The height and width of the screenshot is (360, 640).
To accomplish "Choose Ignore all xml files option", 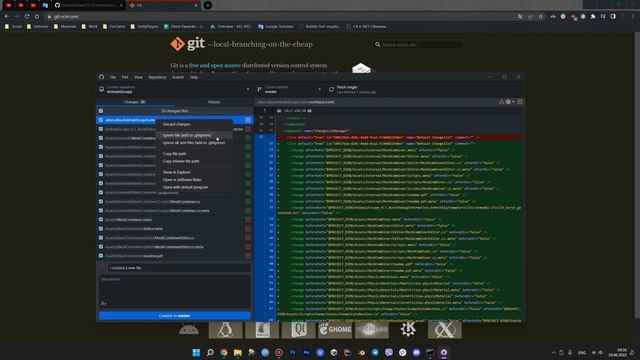I will coord(195,143).
